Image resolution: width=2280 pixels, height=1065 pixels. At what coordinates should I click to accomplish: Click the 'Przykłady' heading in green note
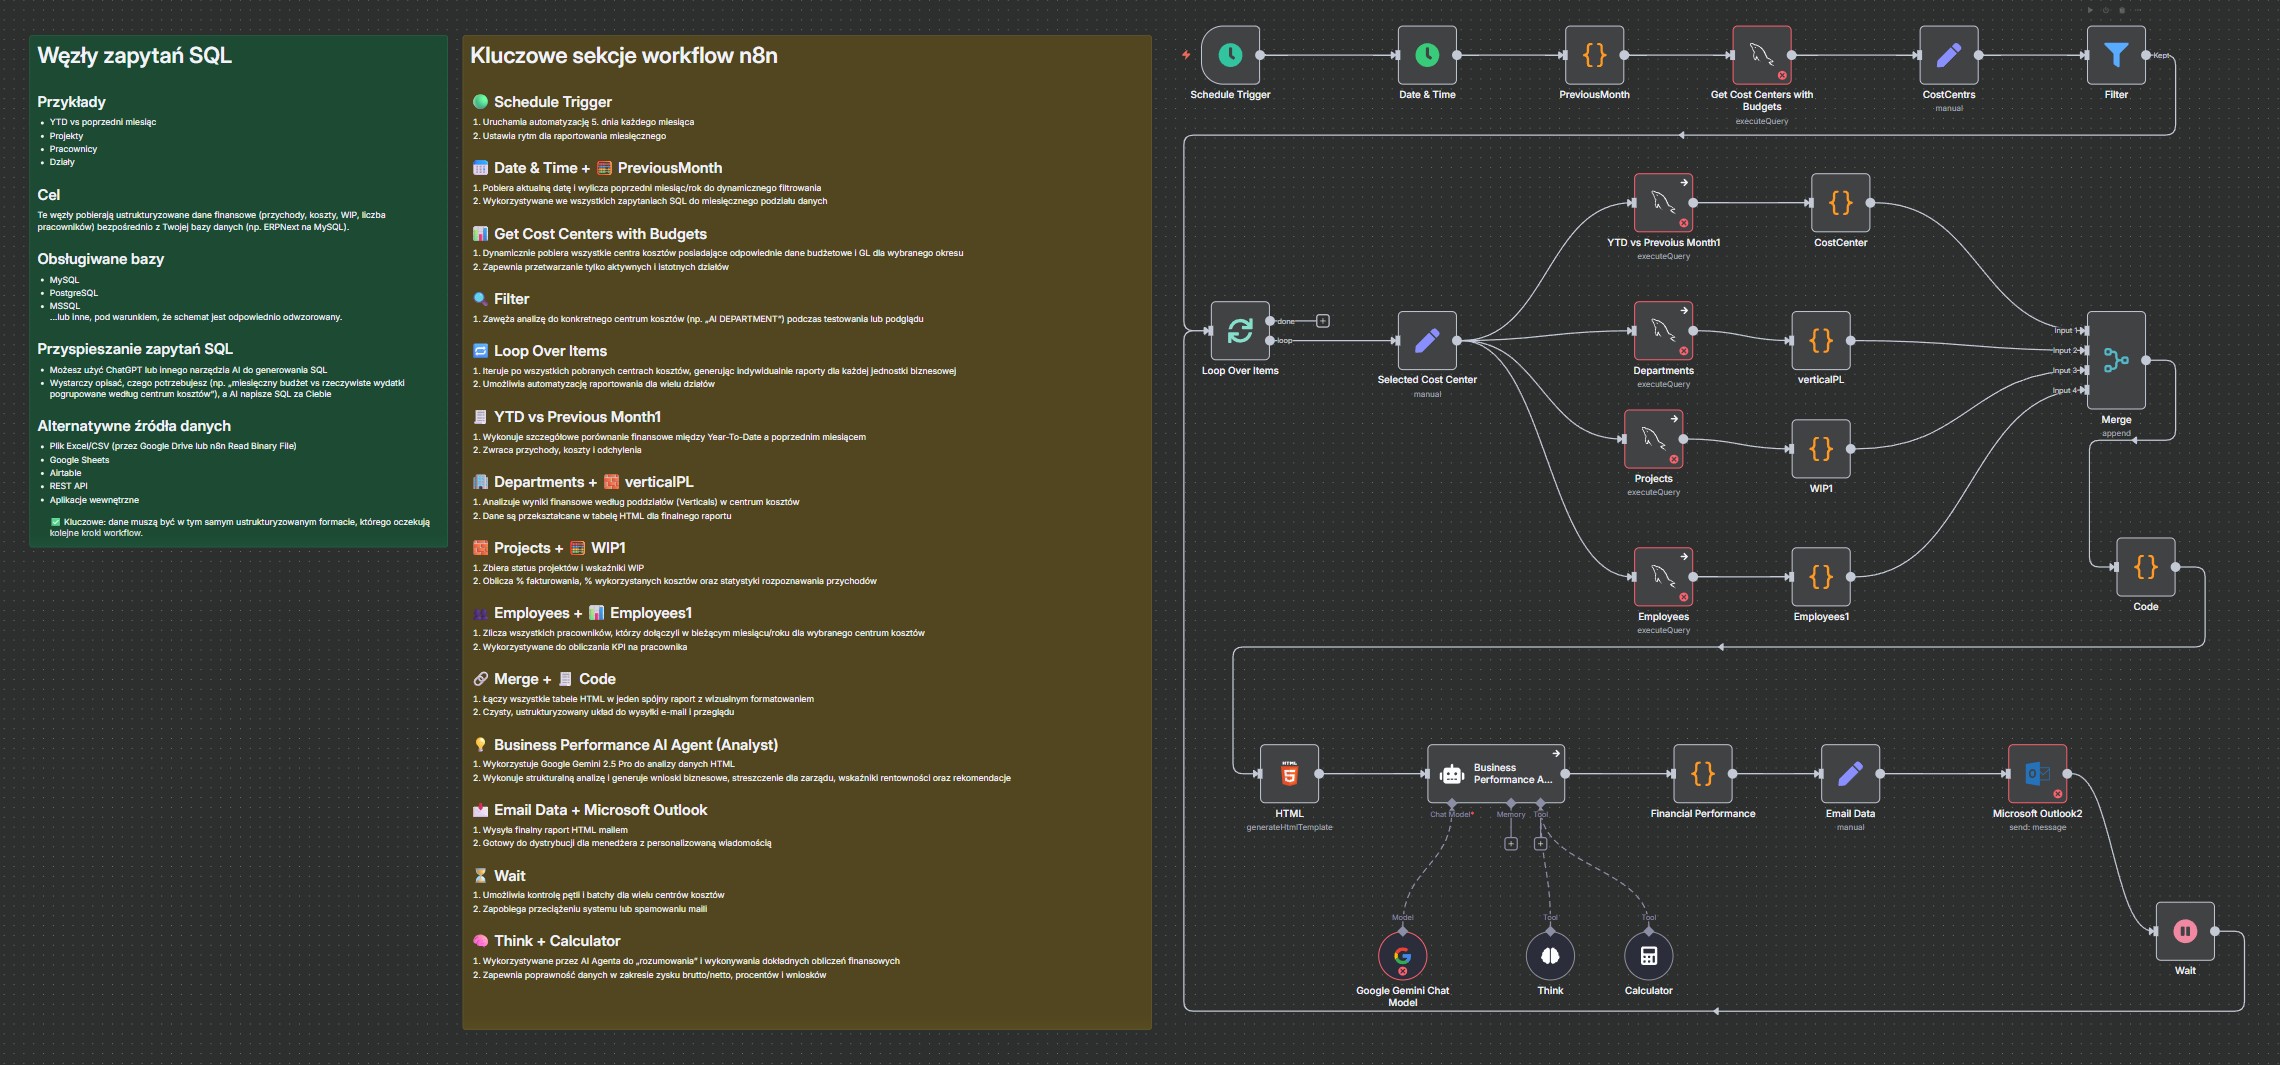[x=71, y=102]
